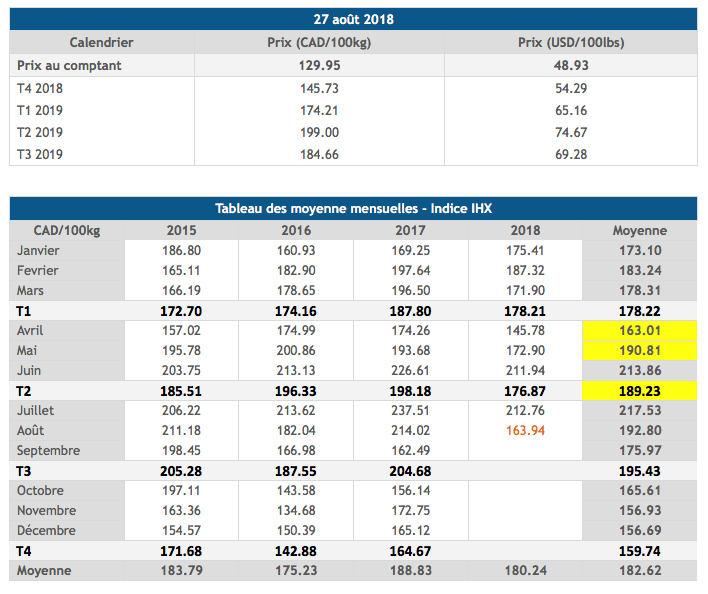Click the yellow highlighted Avril average 163.01

(x=639, y=330)
